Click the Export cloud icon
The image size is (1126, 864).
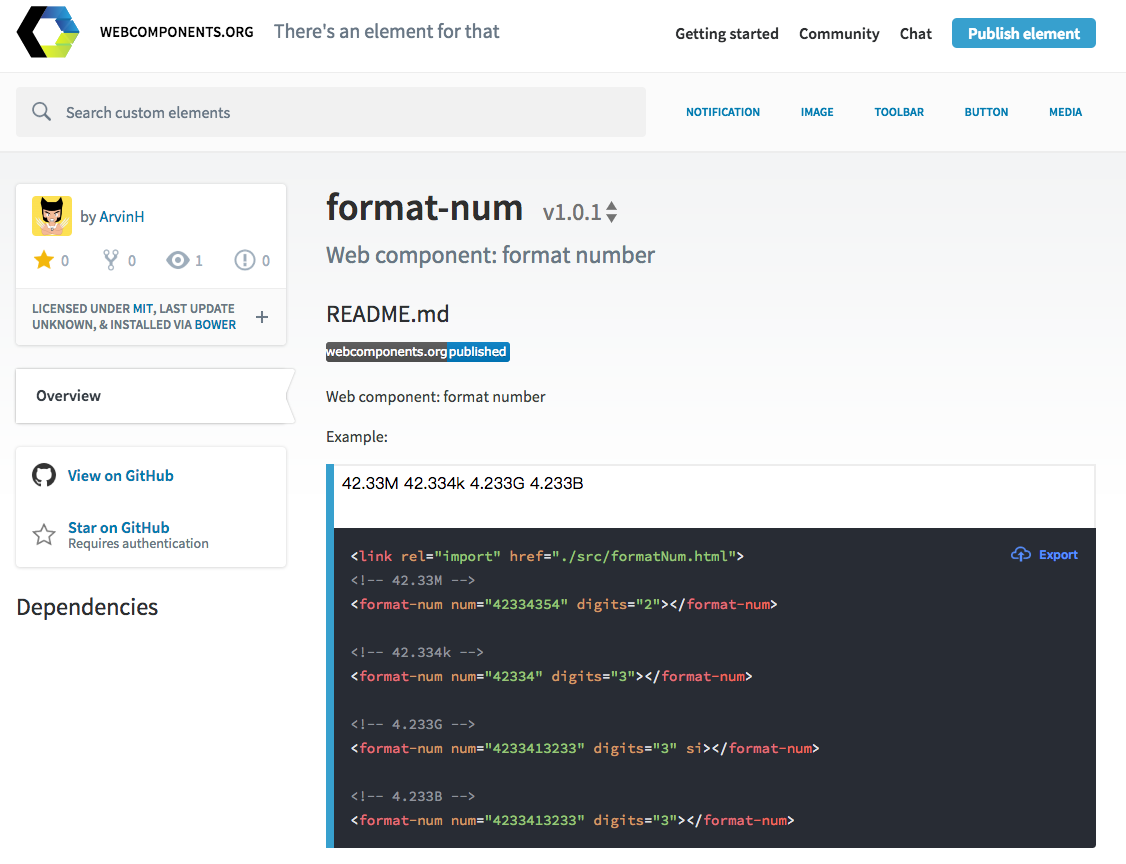coord(1020,554)
